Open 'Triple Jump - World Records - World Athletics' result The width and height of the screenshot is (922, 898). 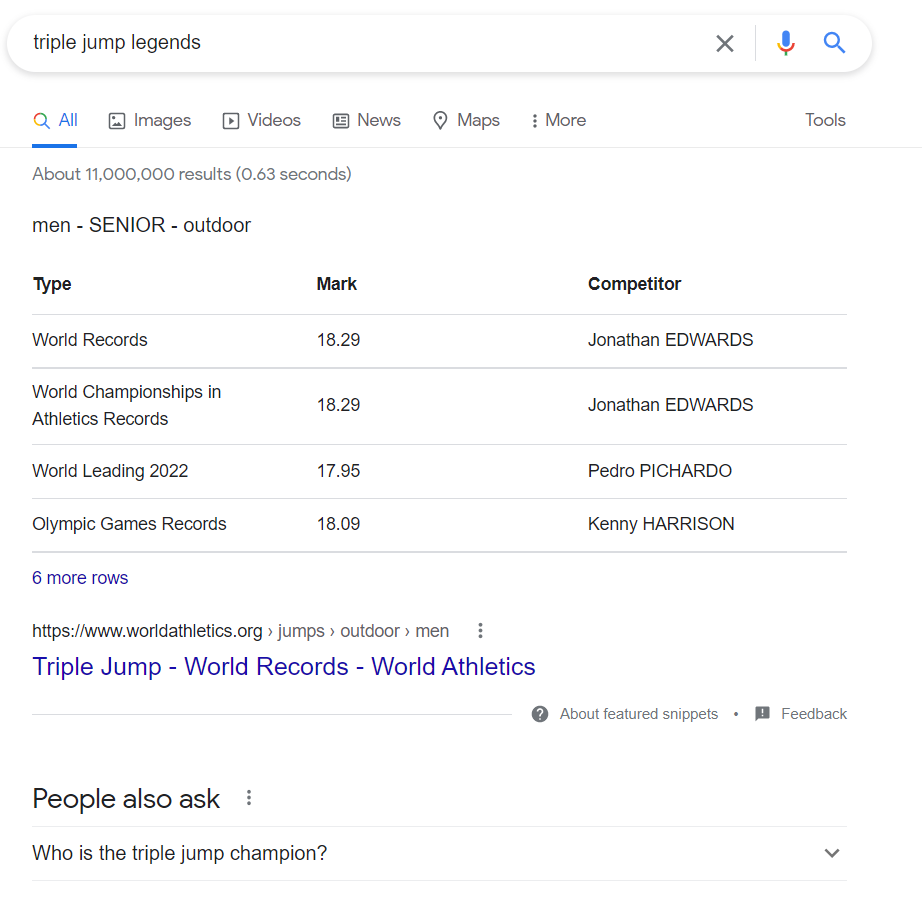[x=283, y=666]
